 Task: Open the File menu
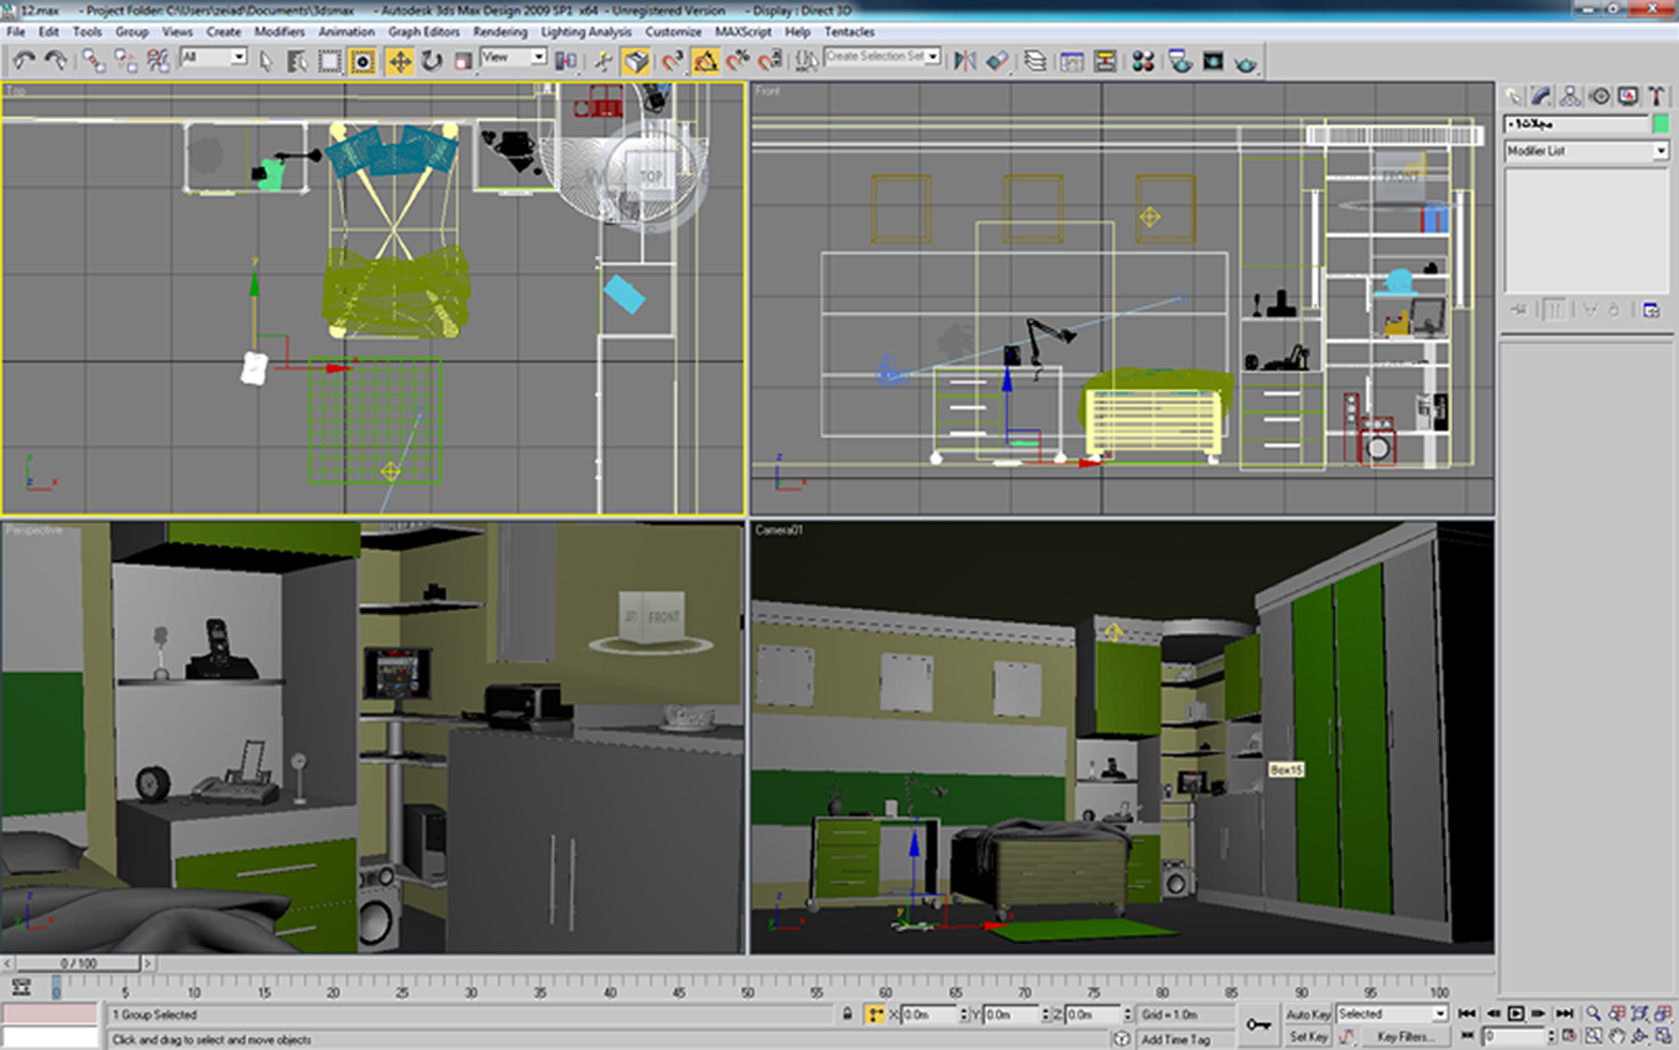point(16,32)
